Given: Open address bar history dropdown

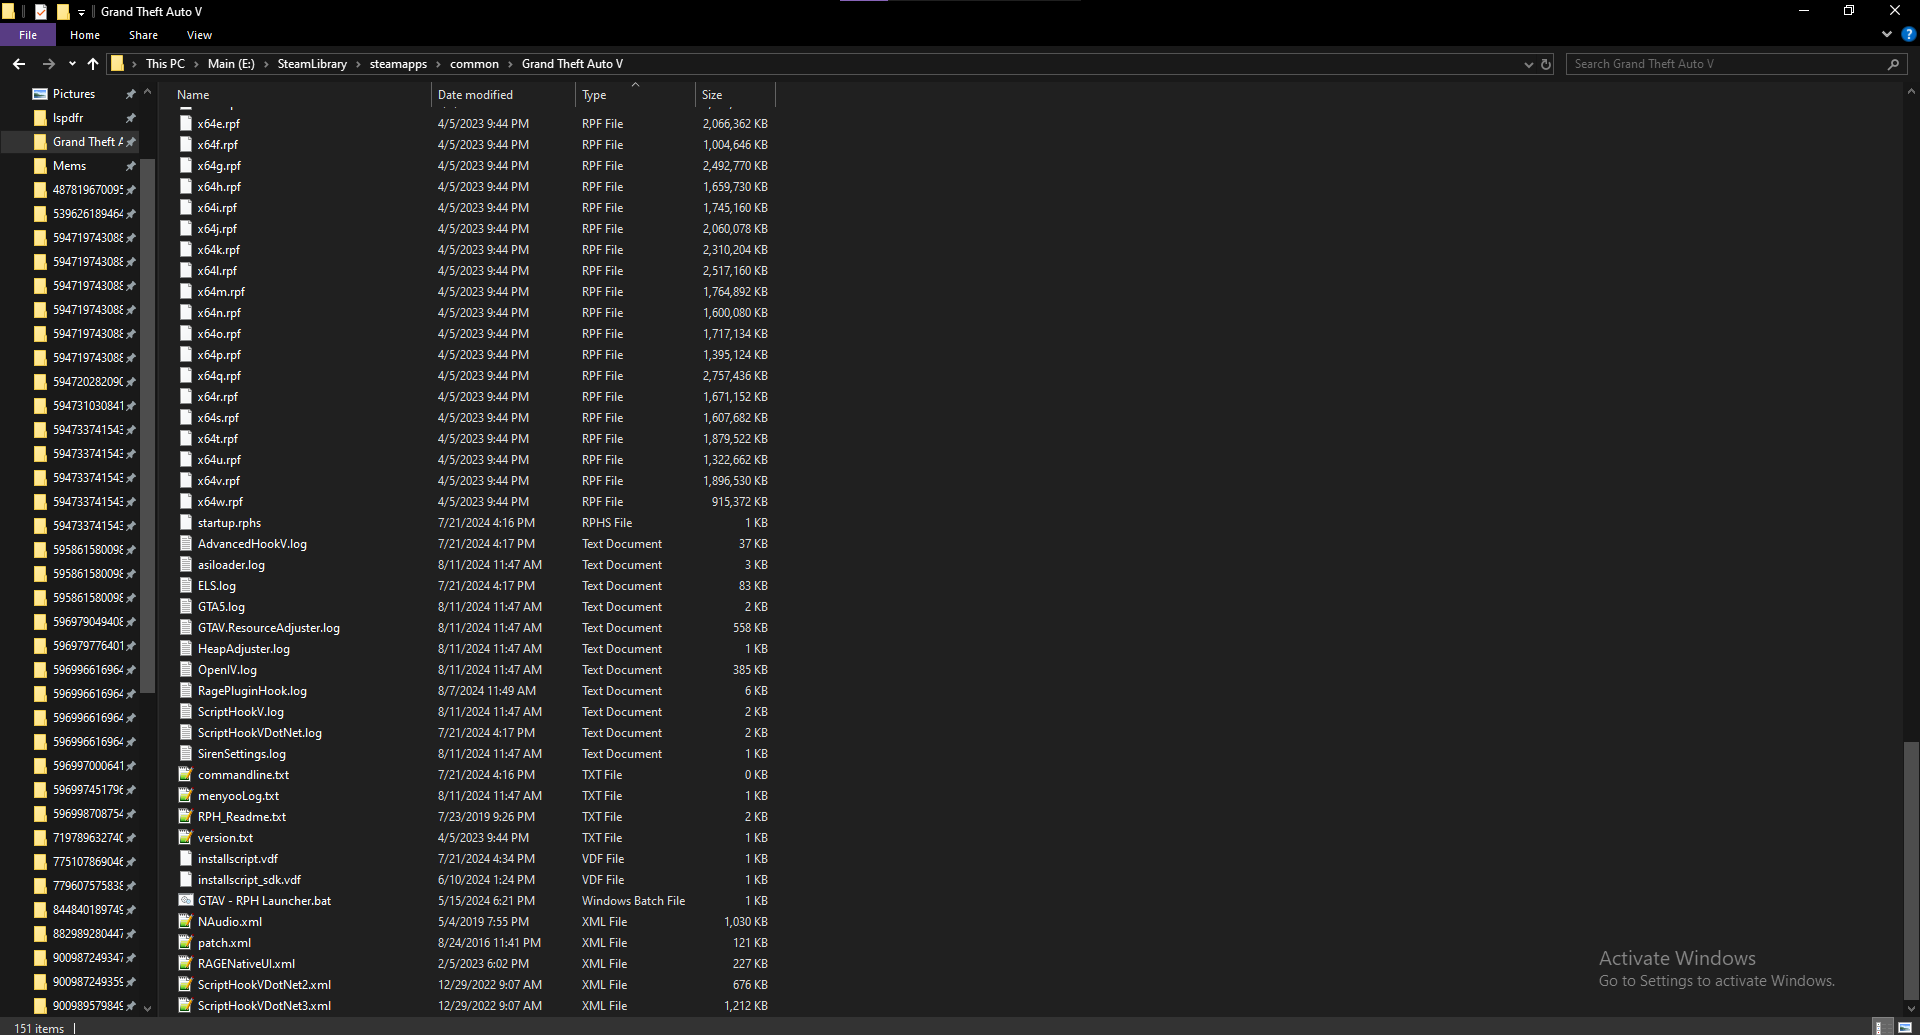Looking at the screenshot, I should click(x=1528, y=64).
